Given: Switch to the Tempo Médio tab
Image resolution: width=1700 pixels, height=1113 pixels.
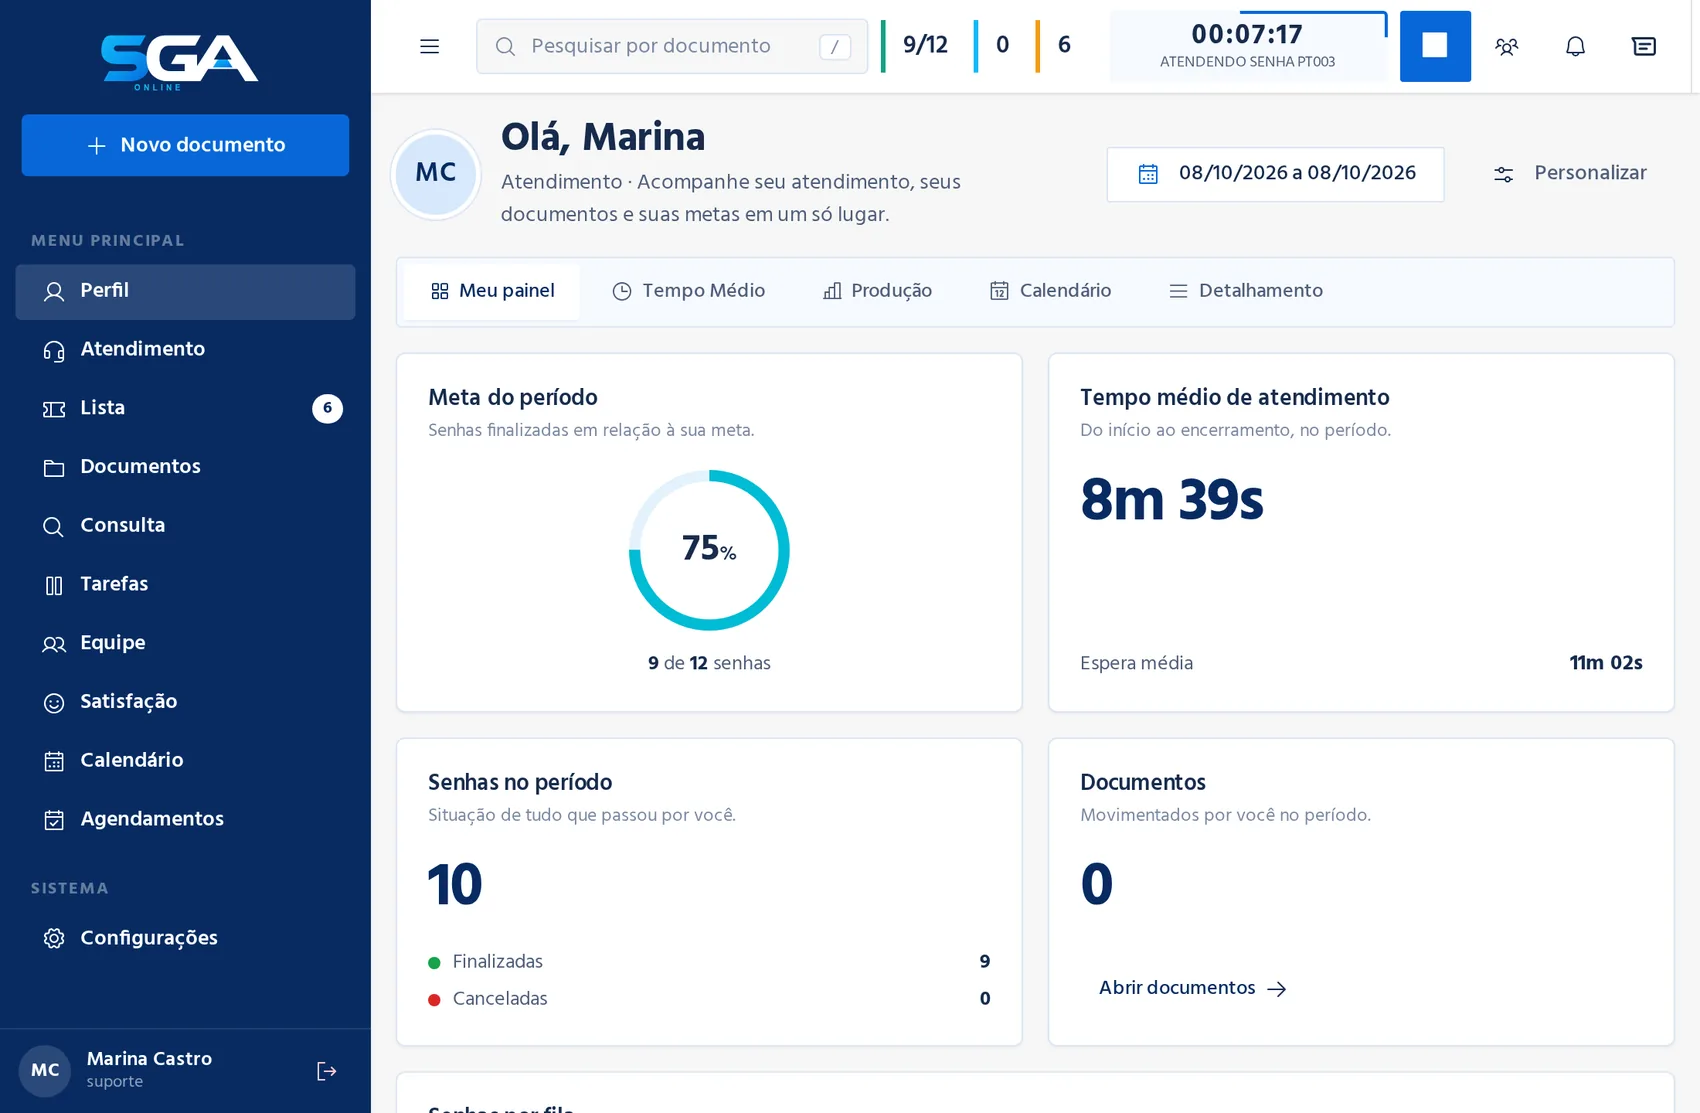Looking at the screenshot, I should [x=688, y=291].
